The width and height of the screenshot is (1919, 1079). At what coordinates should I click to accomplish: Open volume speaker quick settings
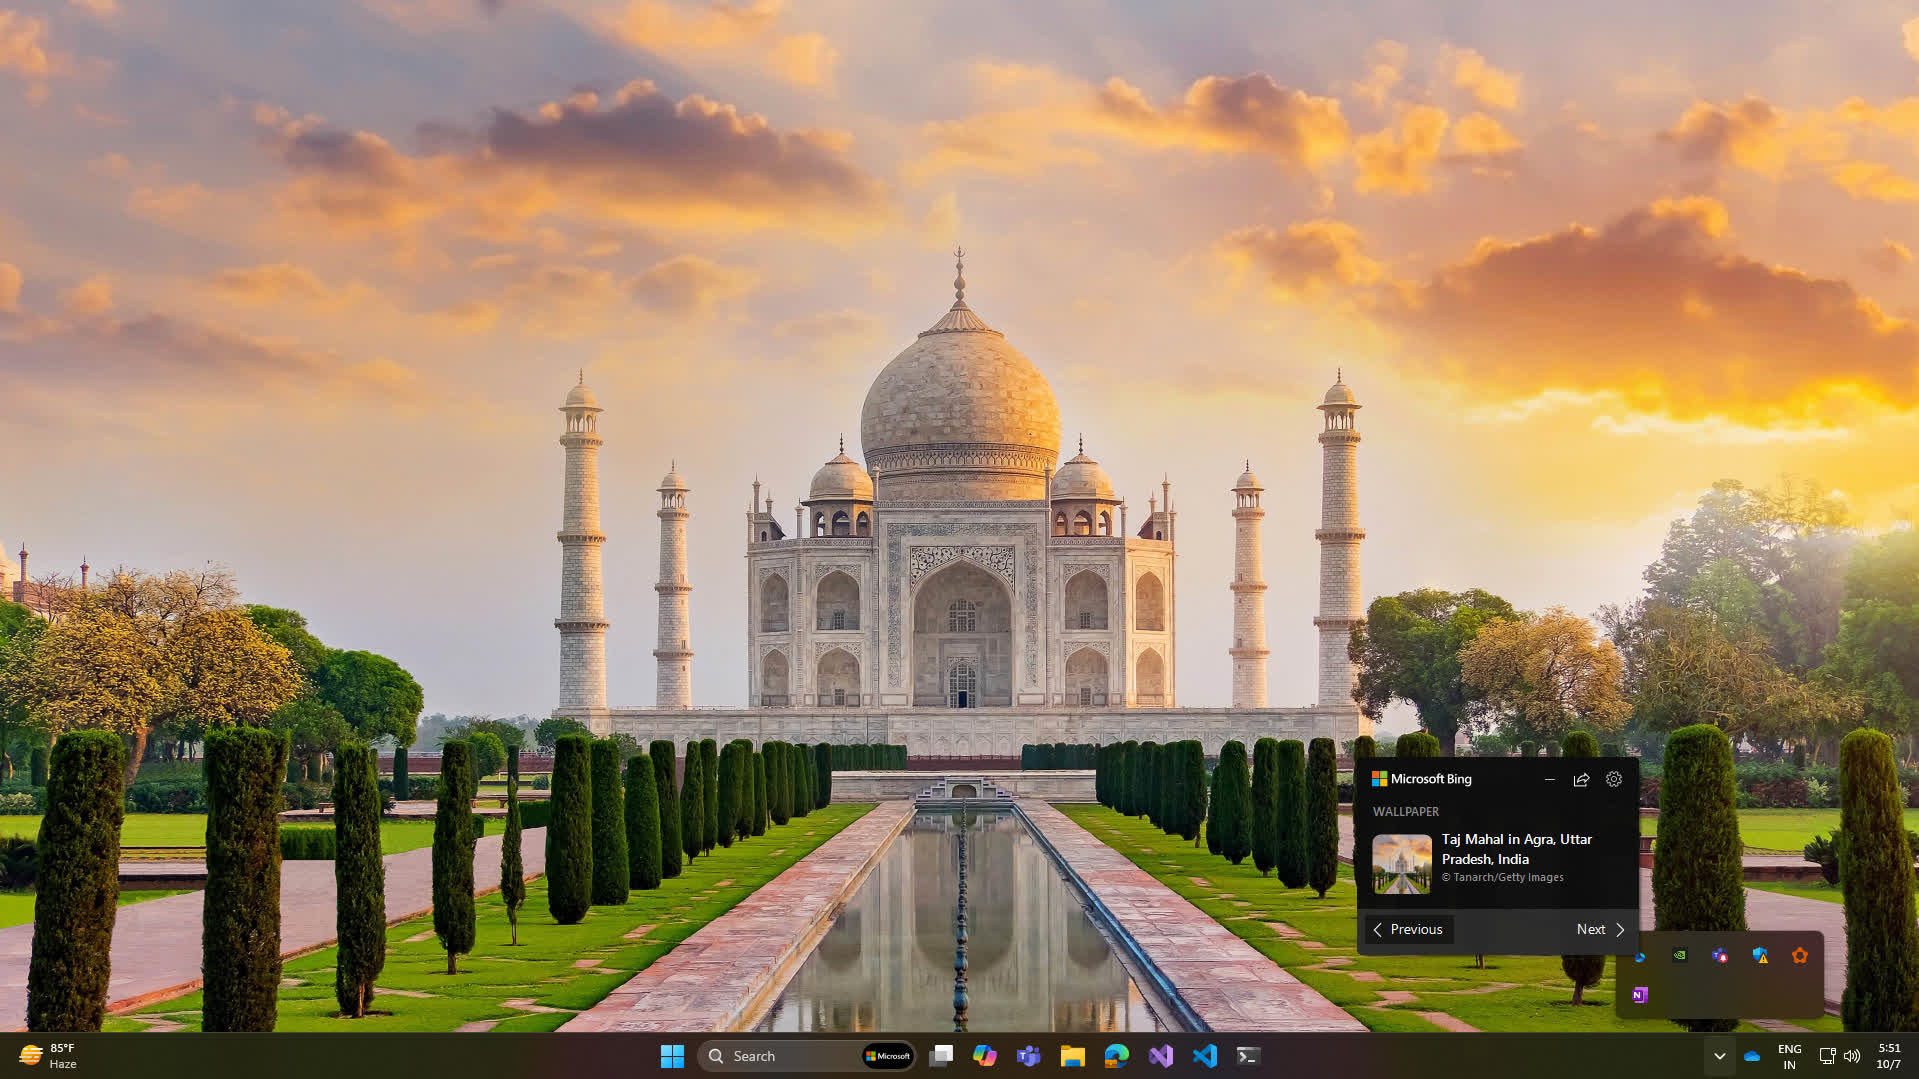(1852, 1056)
